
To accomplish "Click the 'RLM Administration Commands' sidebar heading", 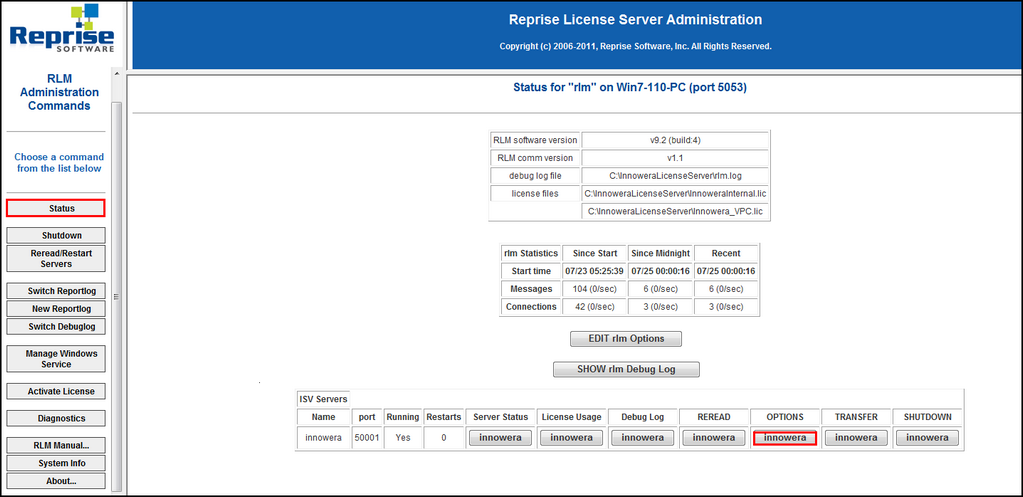I will point(59,92).
